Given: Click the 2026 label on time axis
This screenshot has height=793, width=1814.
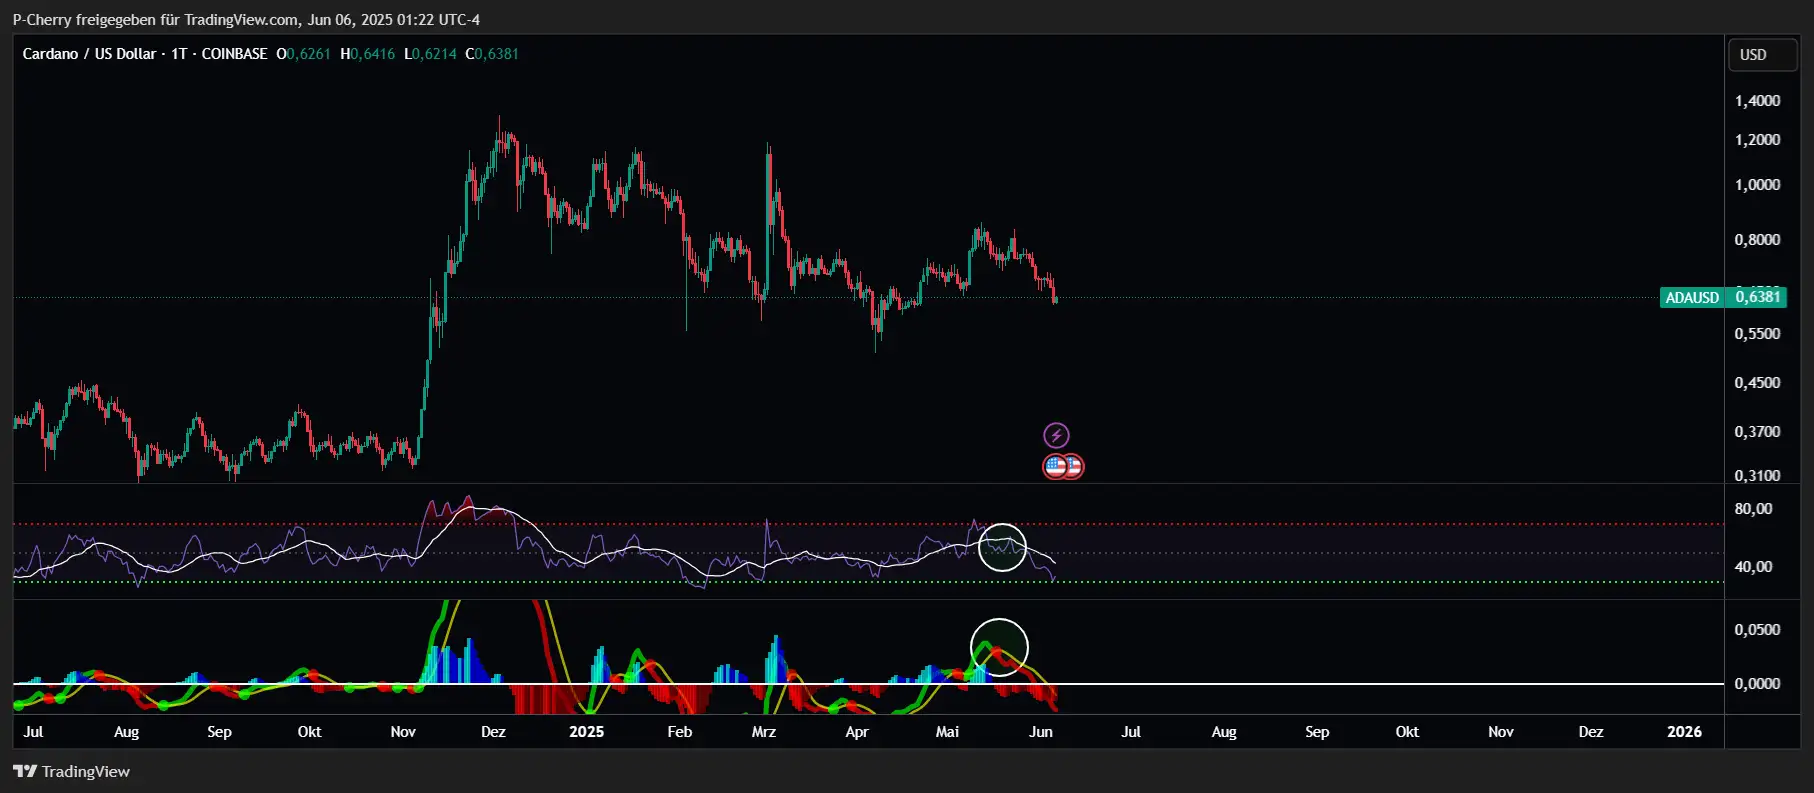Looking at the screenshot, I should pos(1684,732).
